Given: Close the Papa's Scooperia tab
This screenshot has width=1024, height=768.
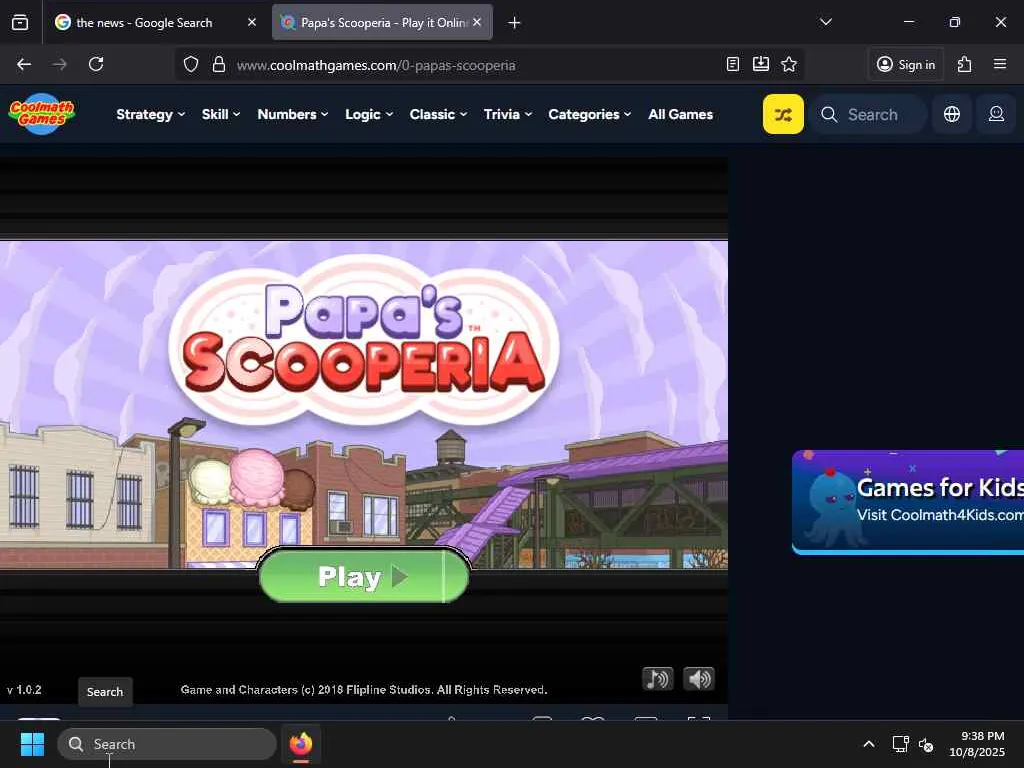Looking at the screenshot, I should (x=477, y=22).
